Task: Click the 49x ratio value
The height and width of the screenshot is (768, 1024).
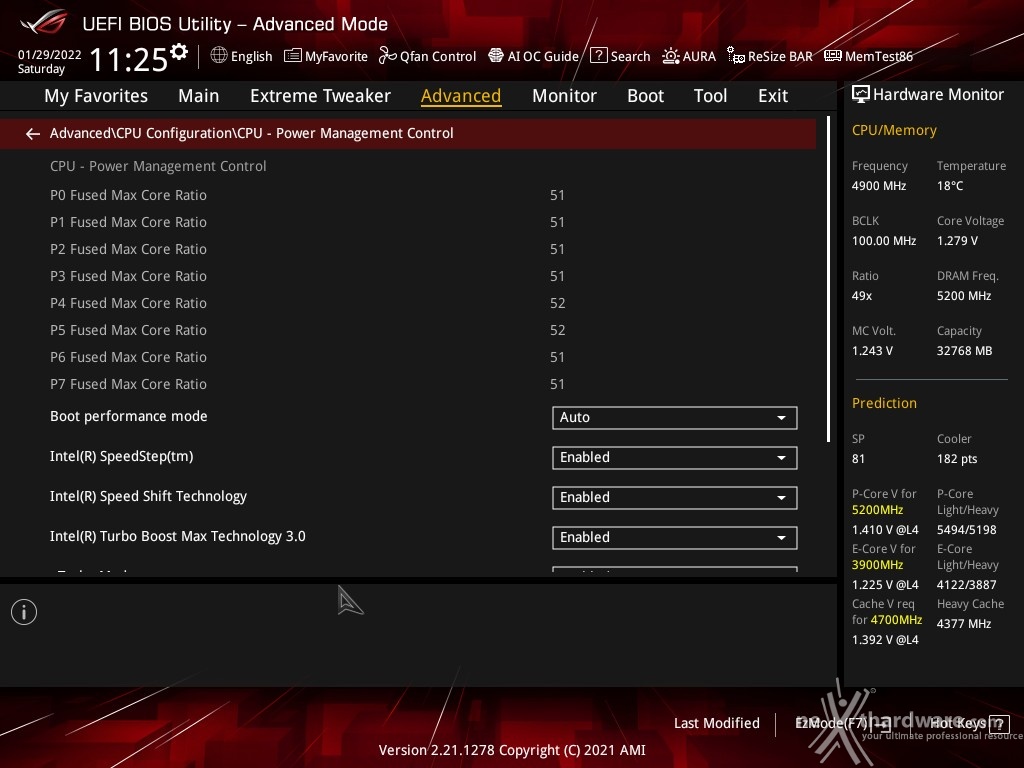Action: pyautogui.click(x=862, y=296)
